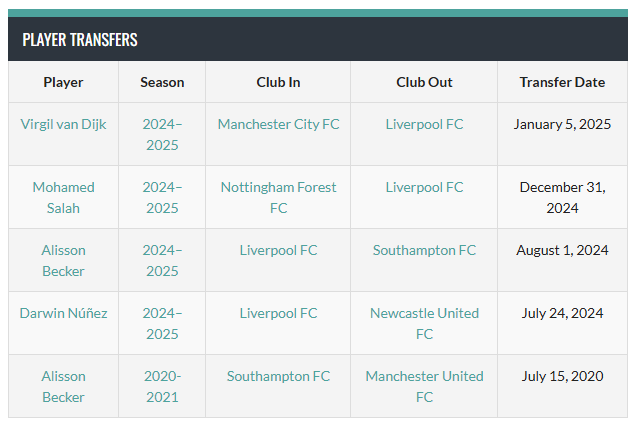This screenshot has width=635, height=422.
Task: Open Liverpool FC link in Darwin Núñez row
Action: pyautogui.click(x=278, y=313)
